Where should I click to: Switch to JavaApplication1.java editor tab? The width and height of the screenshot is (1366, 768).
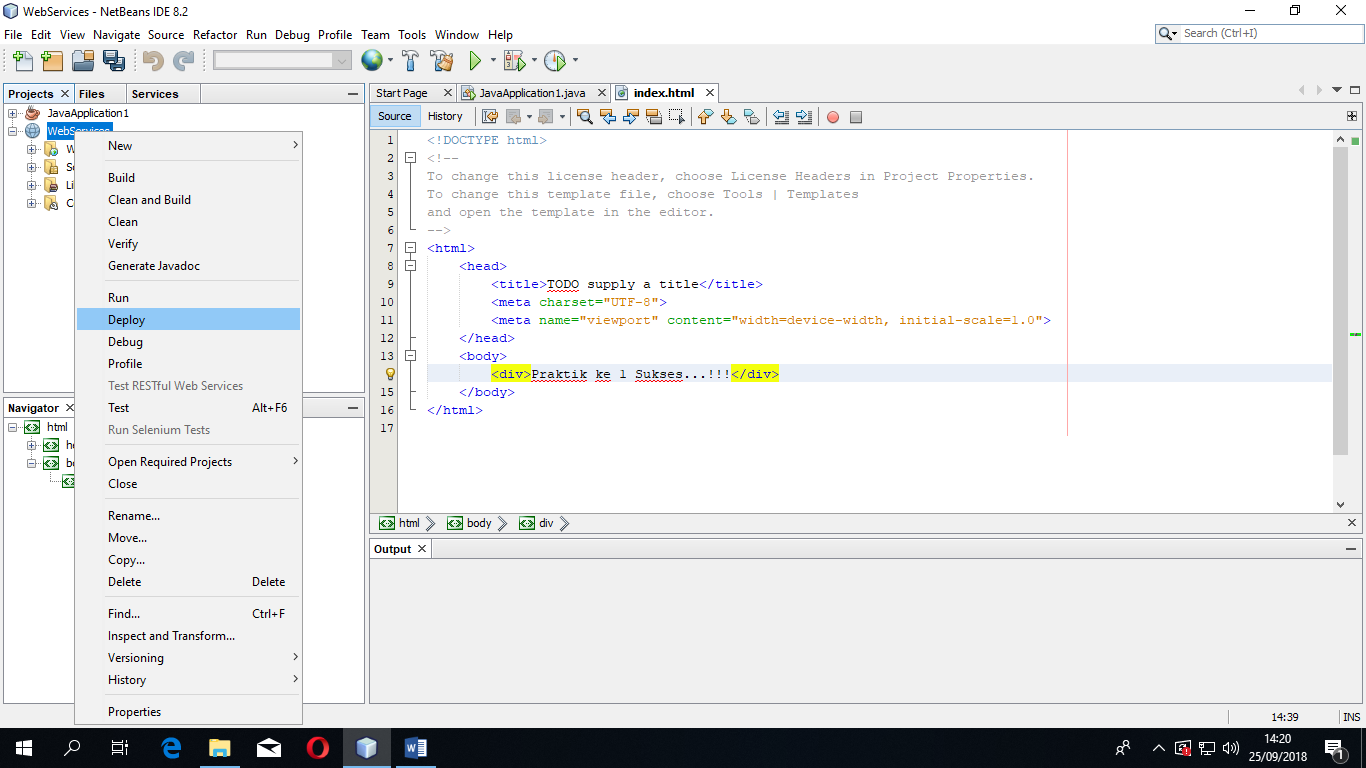click(x=531, y=93)
